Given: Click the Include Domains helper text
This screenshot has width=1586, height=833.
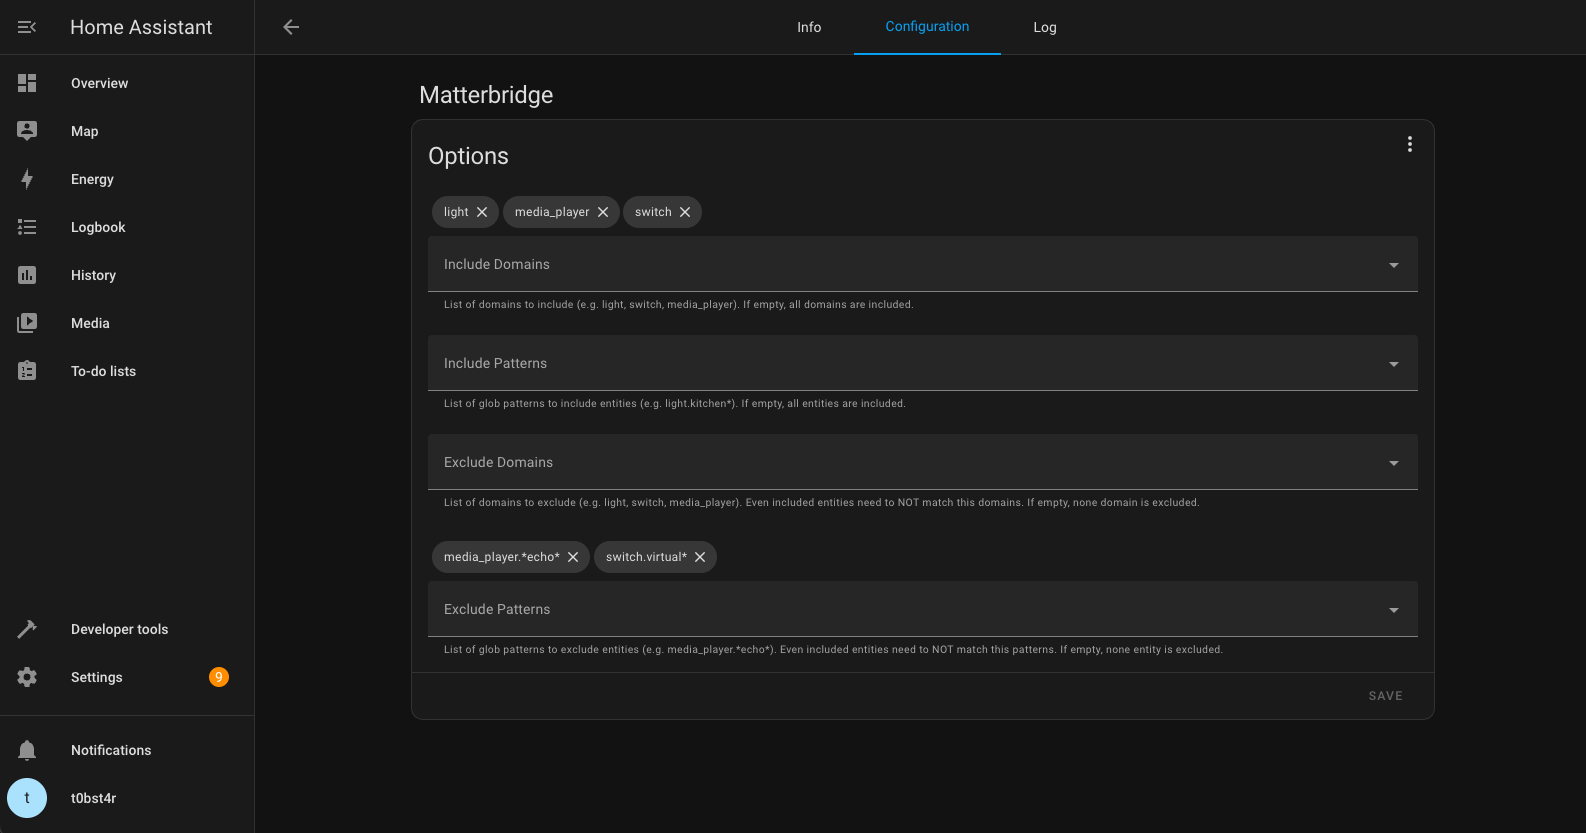Looking at the screenshot, I should click(x=678, y=304).
